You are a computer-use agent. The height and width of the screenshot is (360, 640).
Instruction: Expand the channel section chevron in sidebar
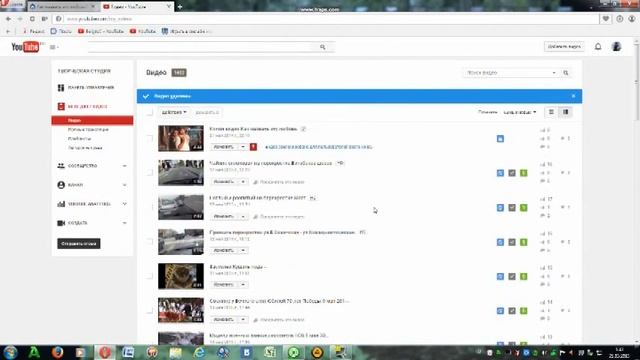(x=124, y=185)
